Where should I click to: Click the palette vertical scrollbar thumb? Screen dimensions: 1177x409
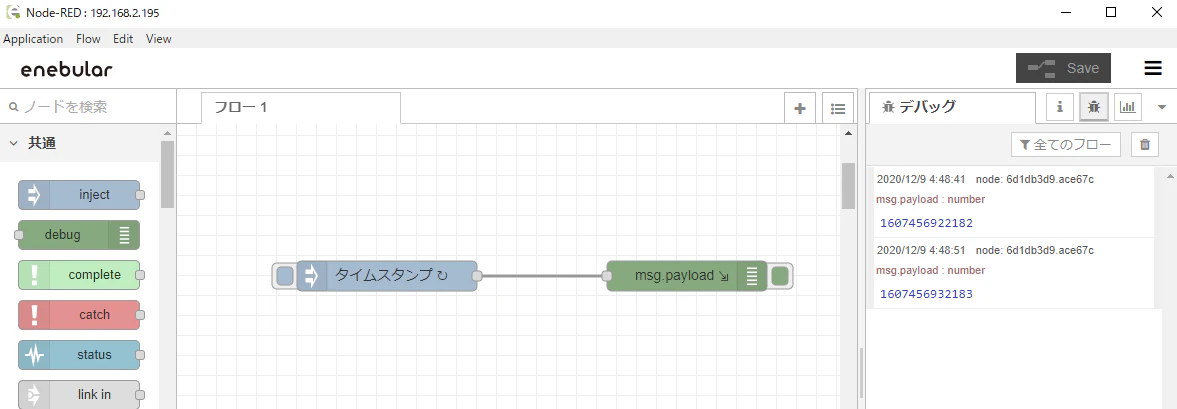click(167, 174)
